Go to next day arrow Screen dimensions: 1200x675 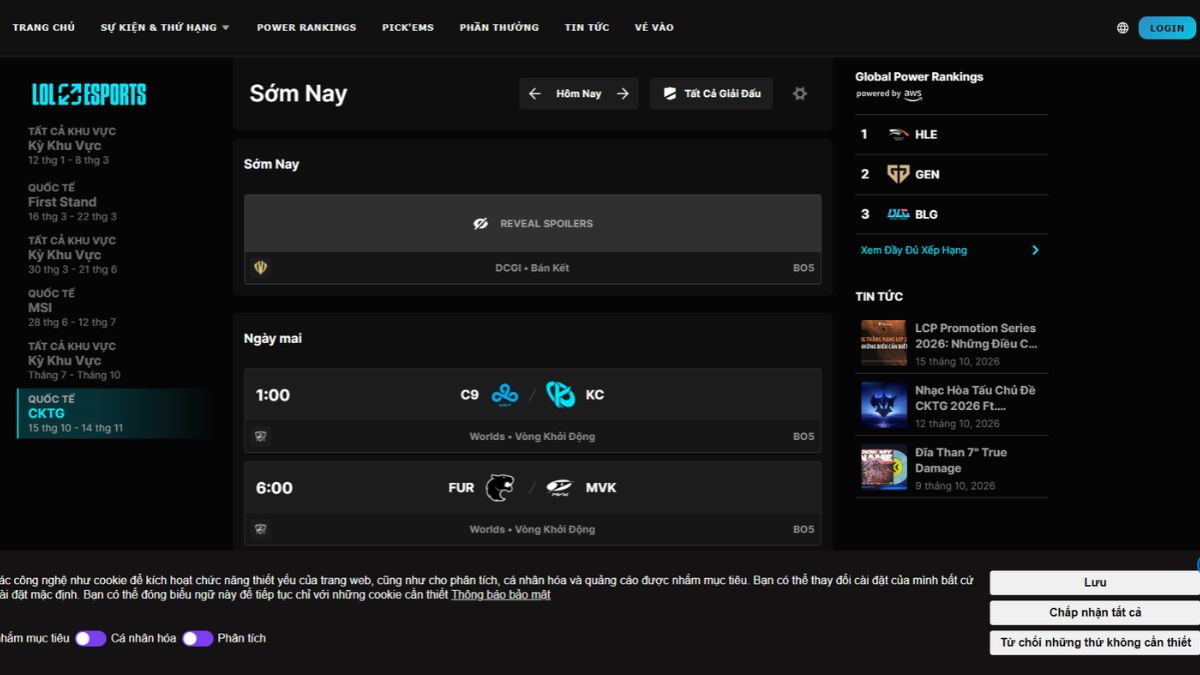pos(623,94)
